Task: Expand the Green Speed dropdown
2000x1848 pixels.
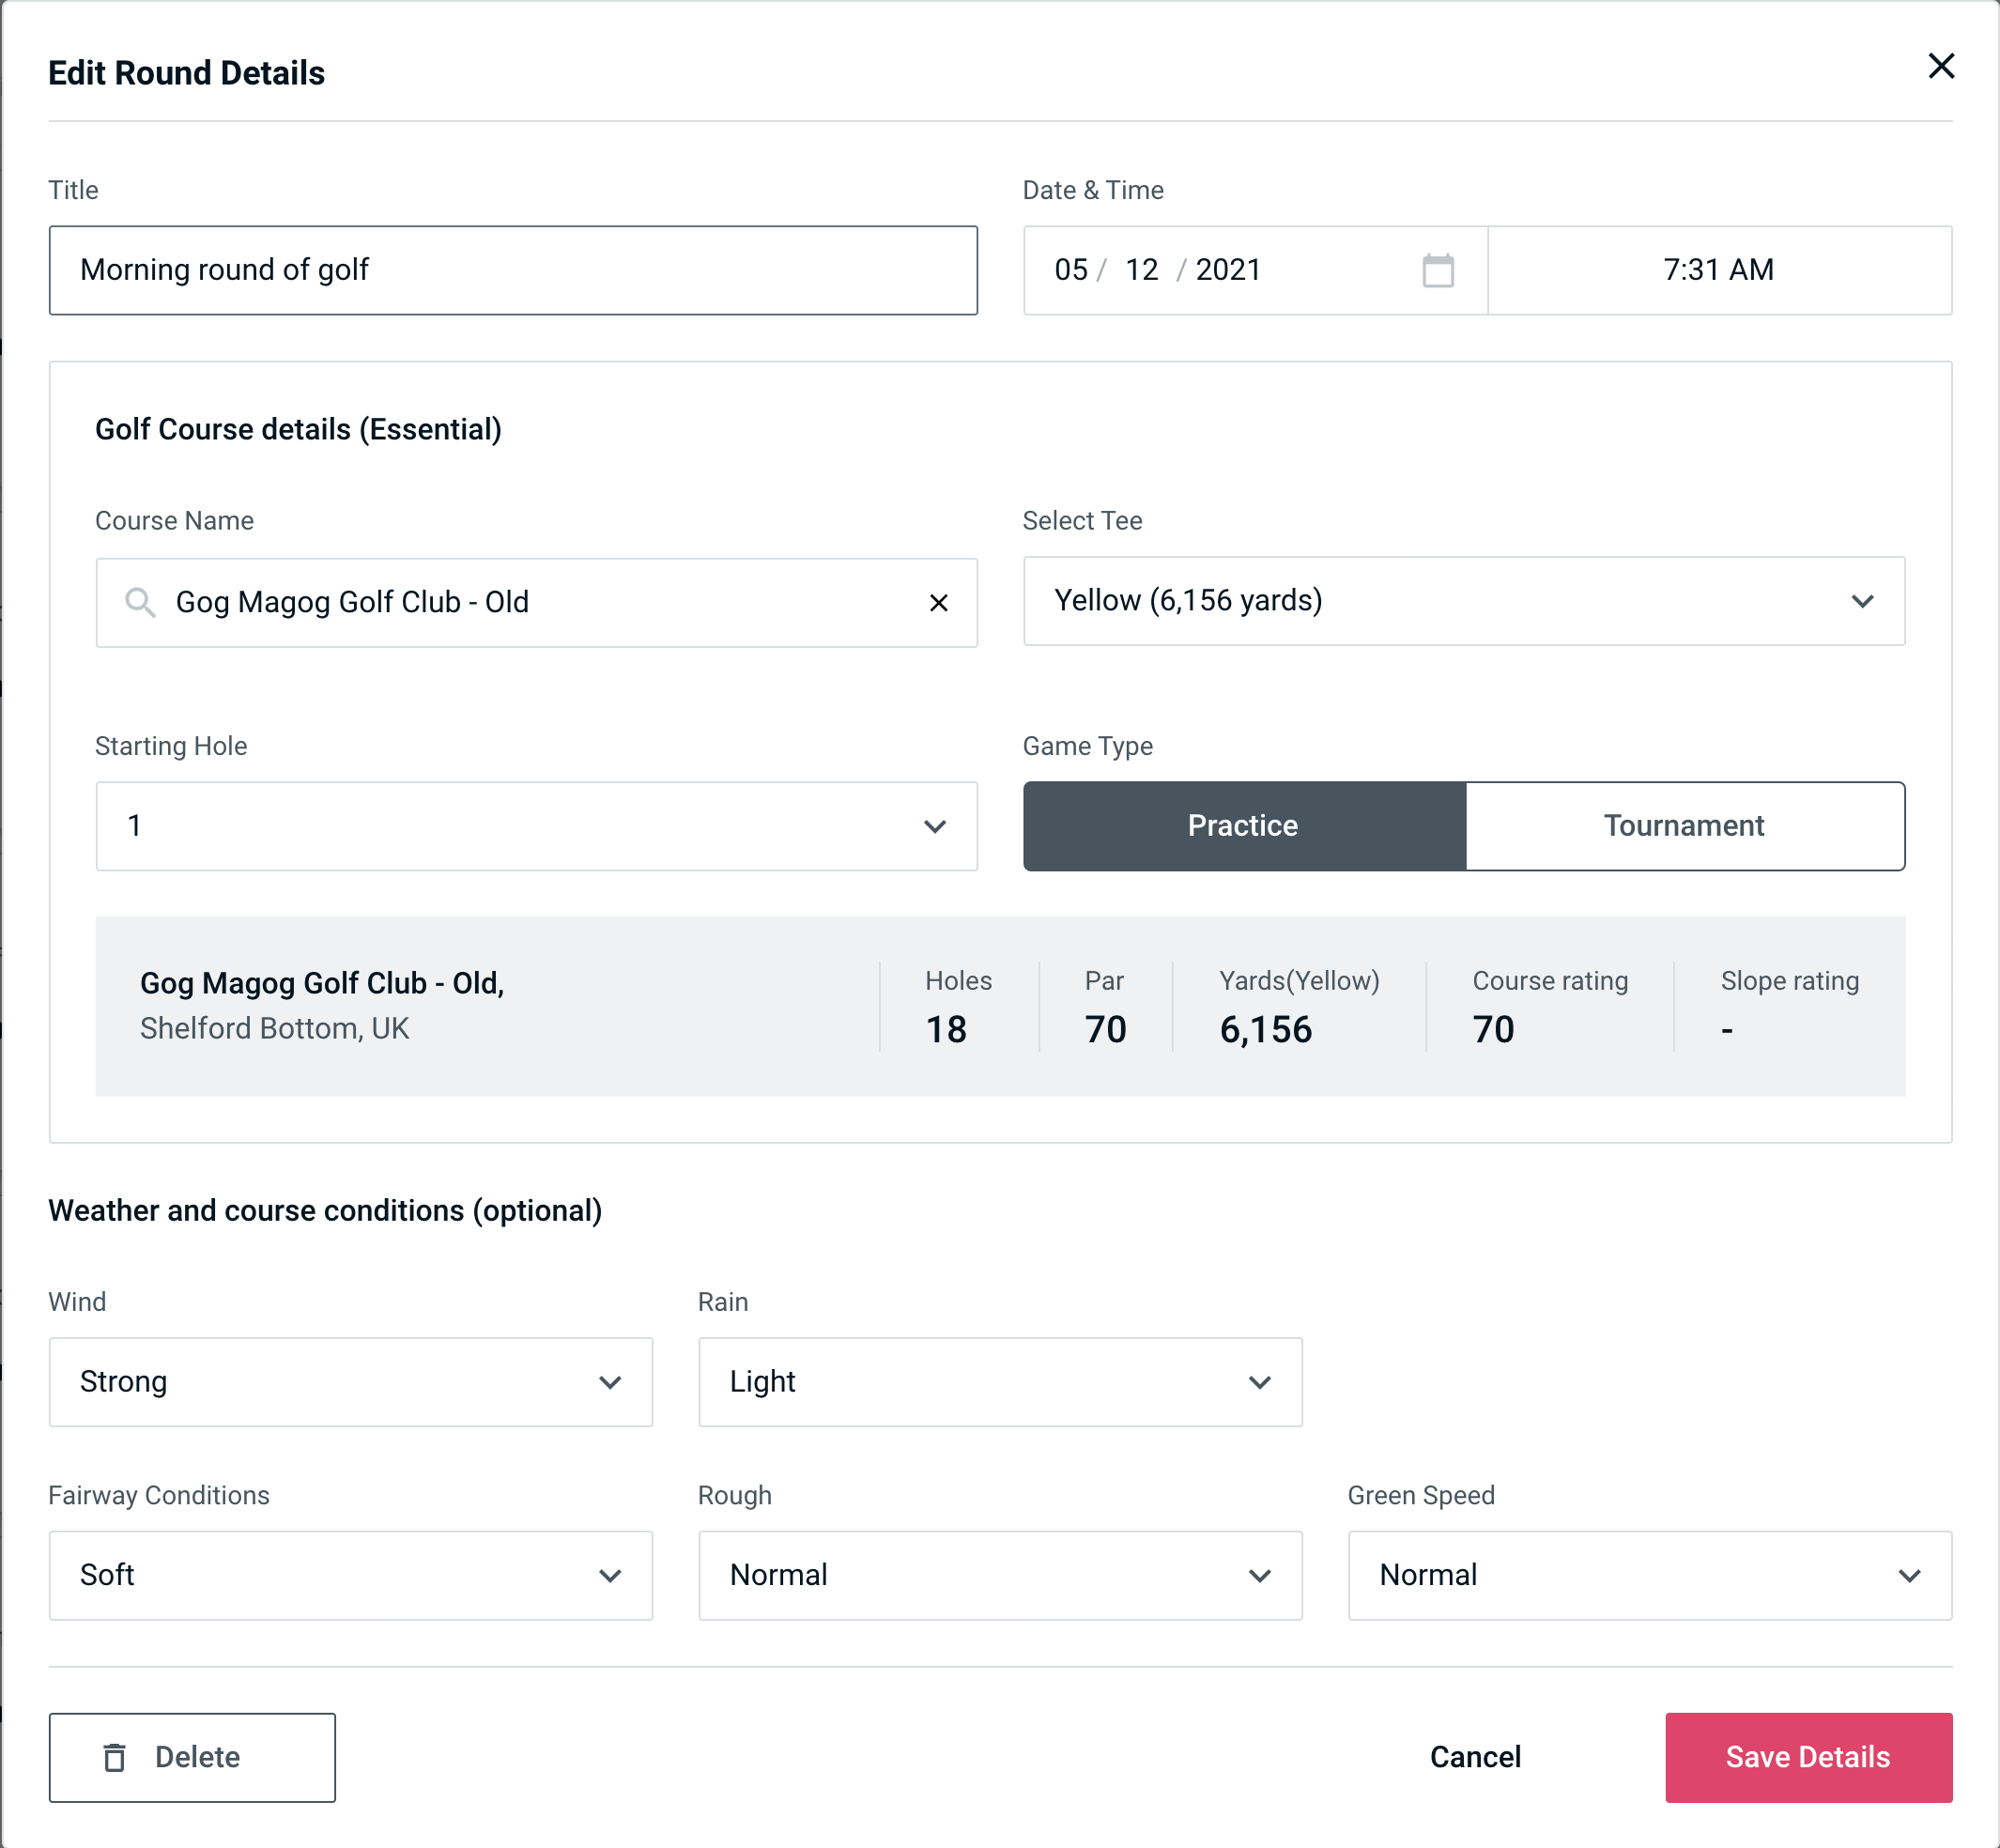Action: 1648,1573
